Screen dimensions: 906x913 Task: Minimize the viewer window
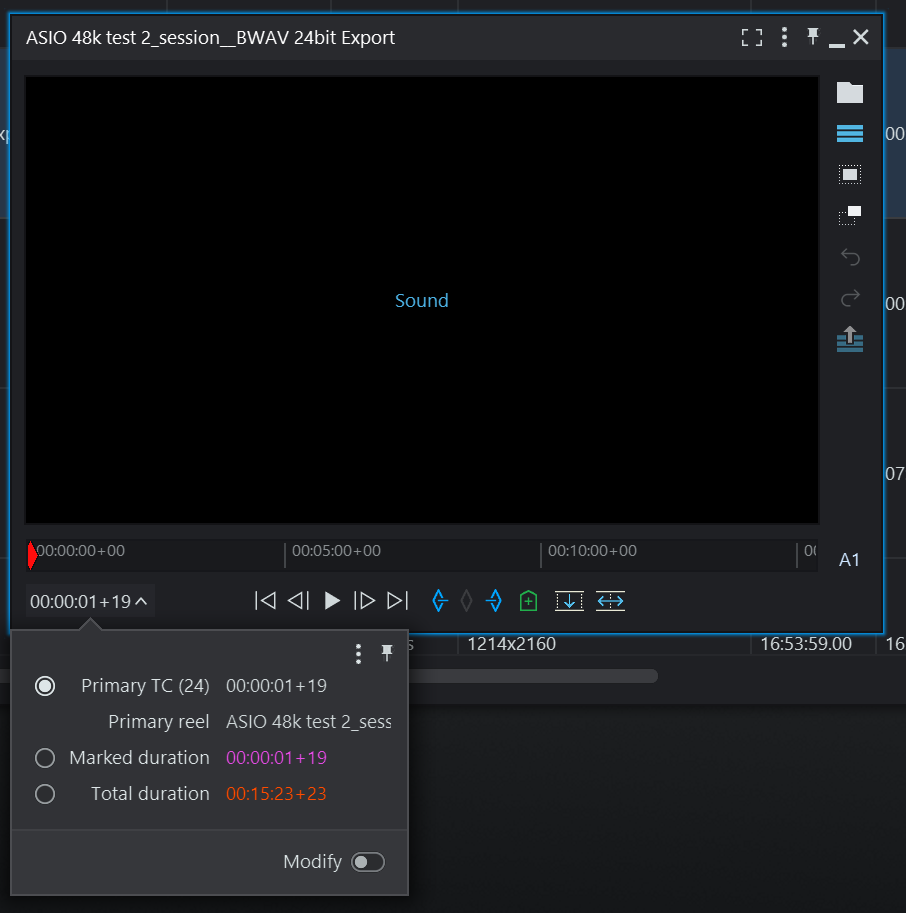[837, 45]
